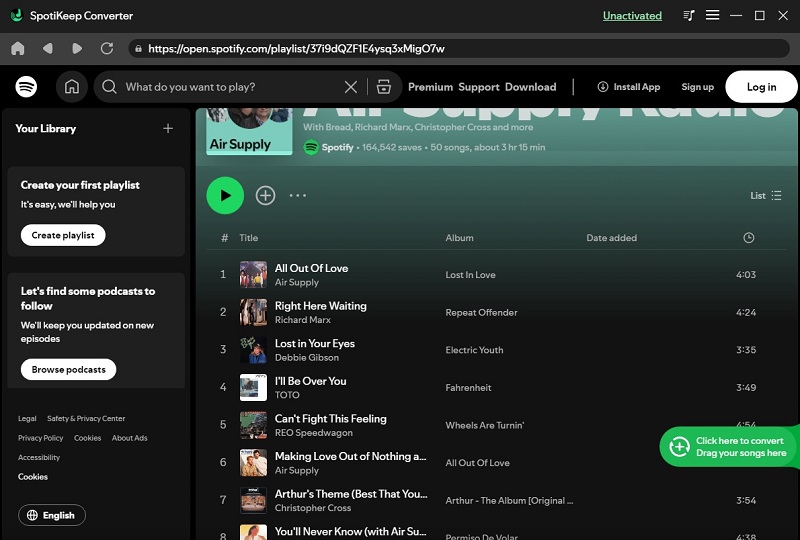Open the Support link

[479, 87]
